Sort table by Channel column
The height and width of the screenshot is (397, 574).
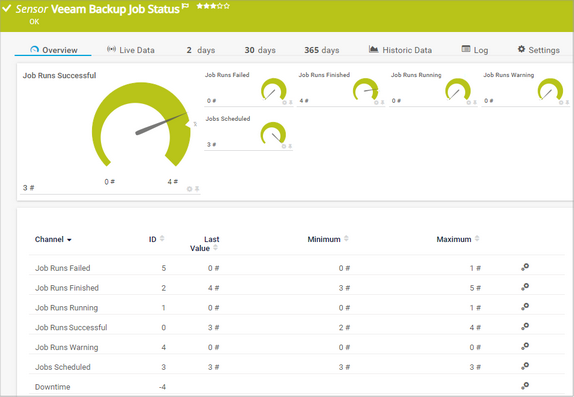(53, 240)
